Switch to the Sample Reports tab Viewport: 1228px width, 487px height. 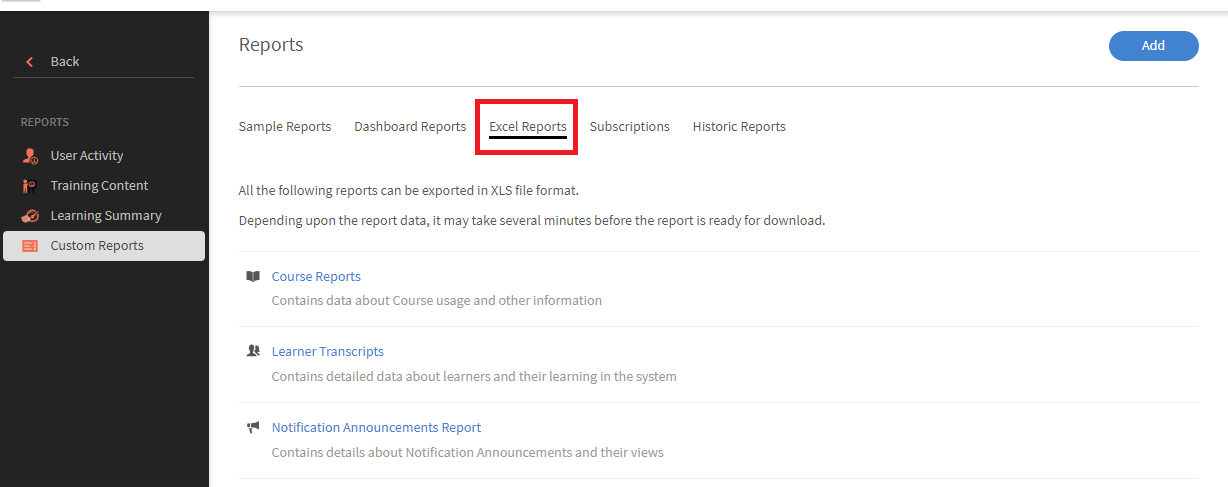(x=285, y=127)
